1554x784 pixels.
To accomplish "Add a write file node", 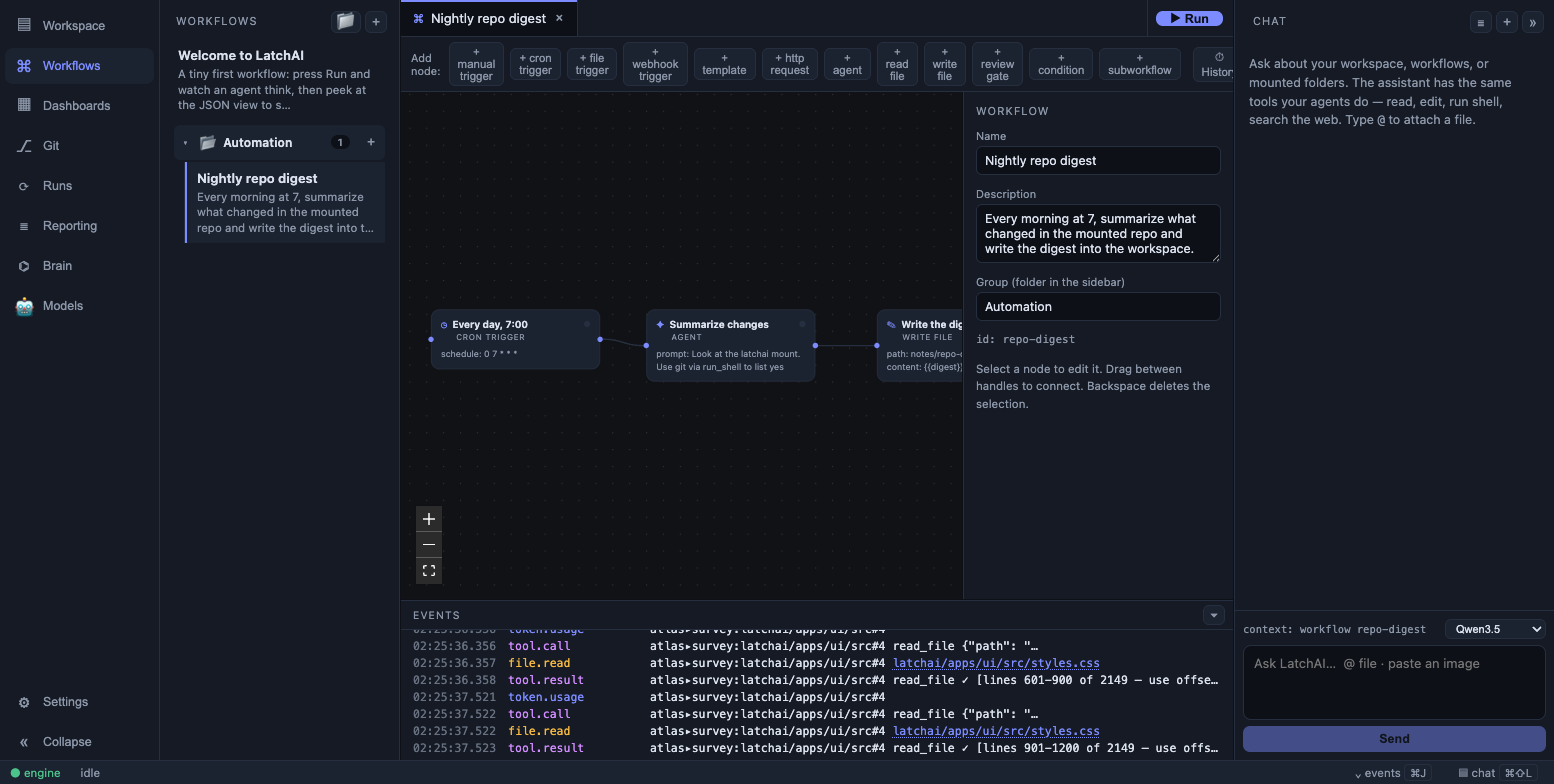I will pos(944,64).
